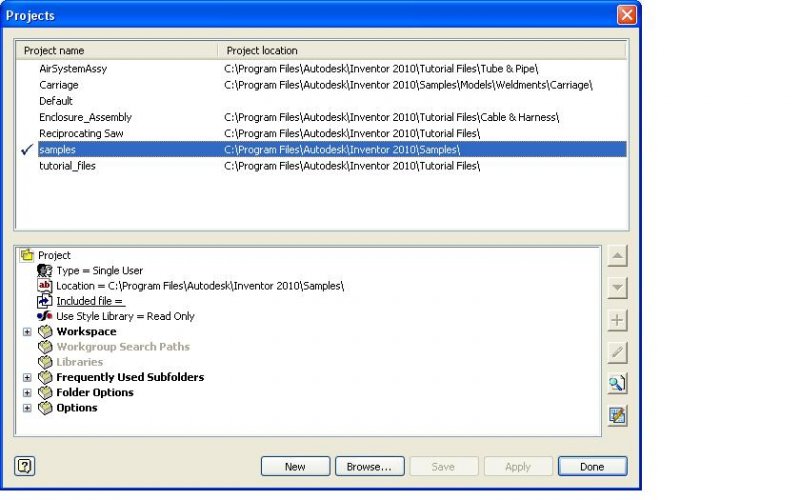
Task: Expand the Folder Options node
Action: click(x=27, y=393)
